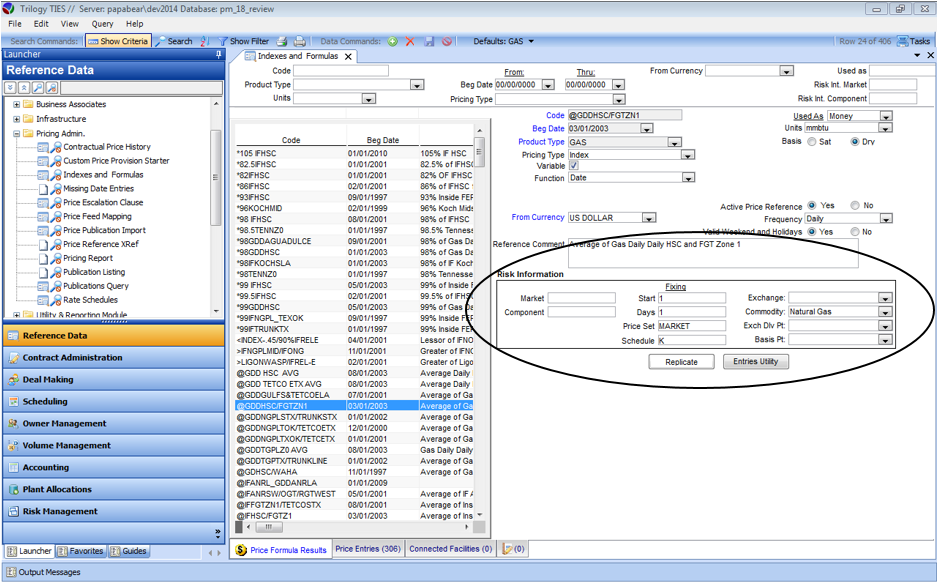Open the Commodity dropdown showing Natural Gas
937x584 pixels.
point(885,312)
